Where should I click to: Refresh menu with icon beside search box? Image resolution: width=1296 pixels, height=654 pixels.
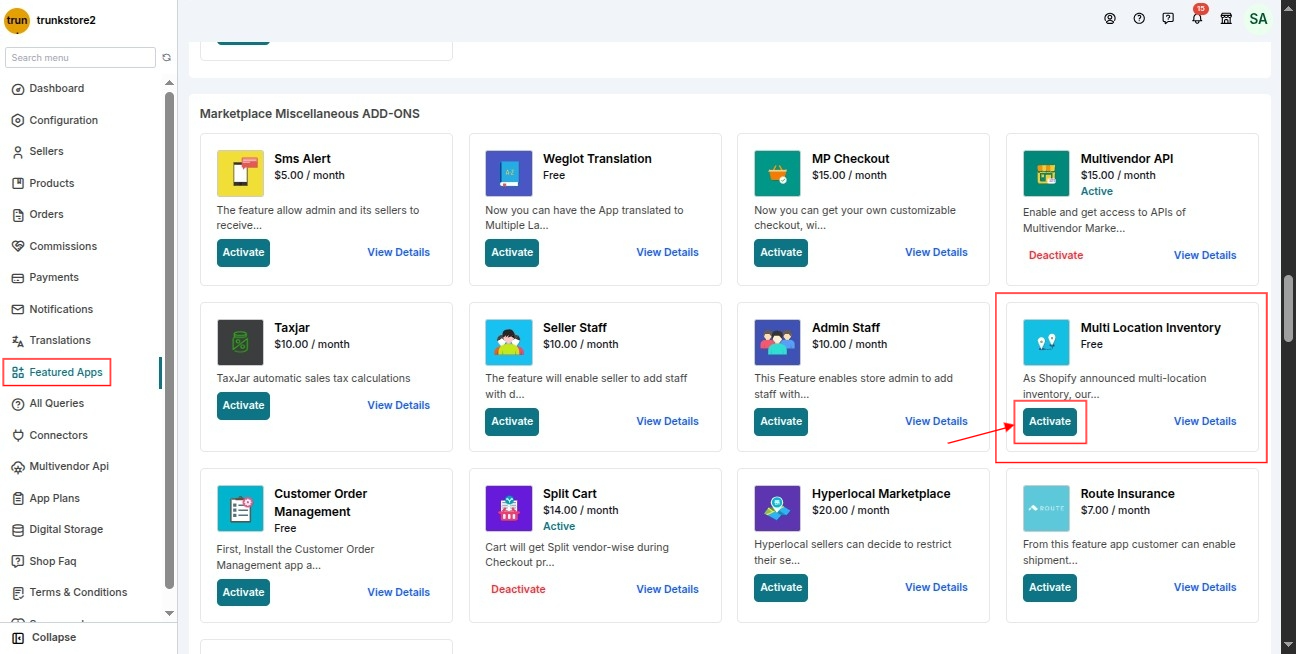point(167,58)
